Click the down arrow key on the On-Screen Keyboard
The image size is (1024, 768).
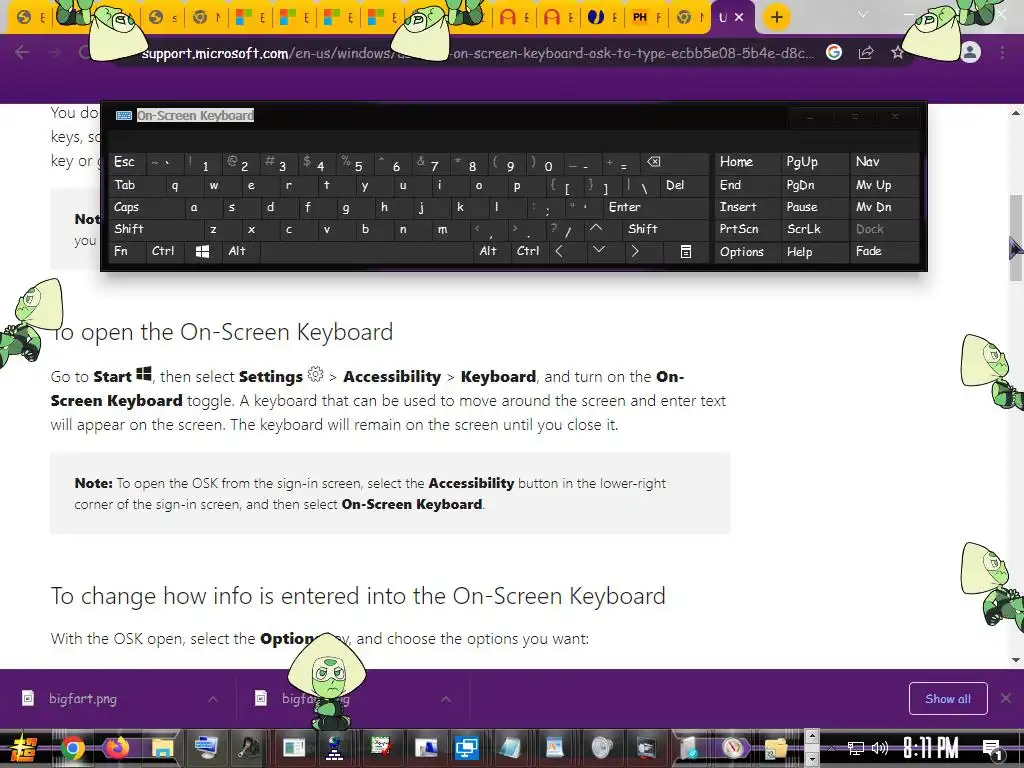[x=599, y=251]
